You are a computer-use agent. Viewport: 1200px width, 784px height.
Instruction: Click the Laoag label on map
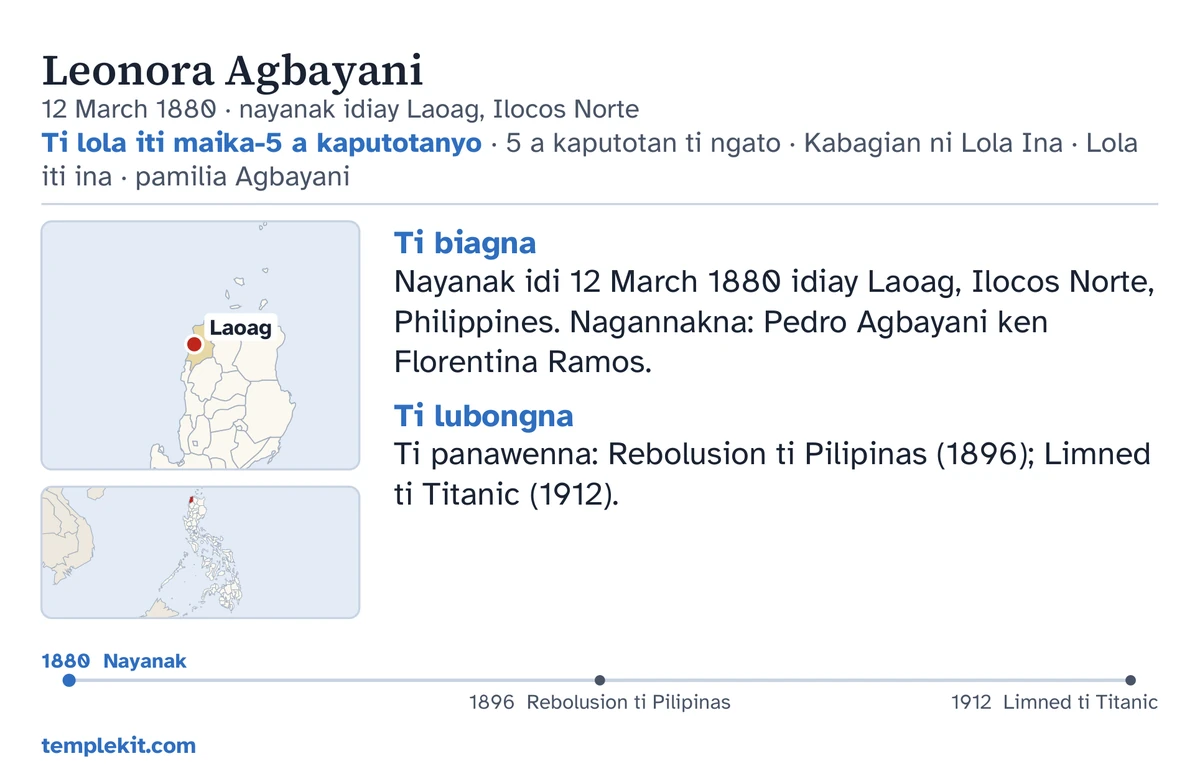point(240,328)
